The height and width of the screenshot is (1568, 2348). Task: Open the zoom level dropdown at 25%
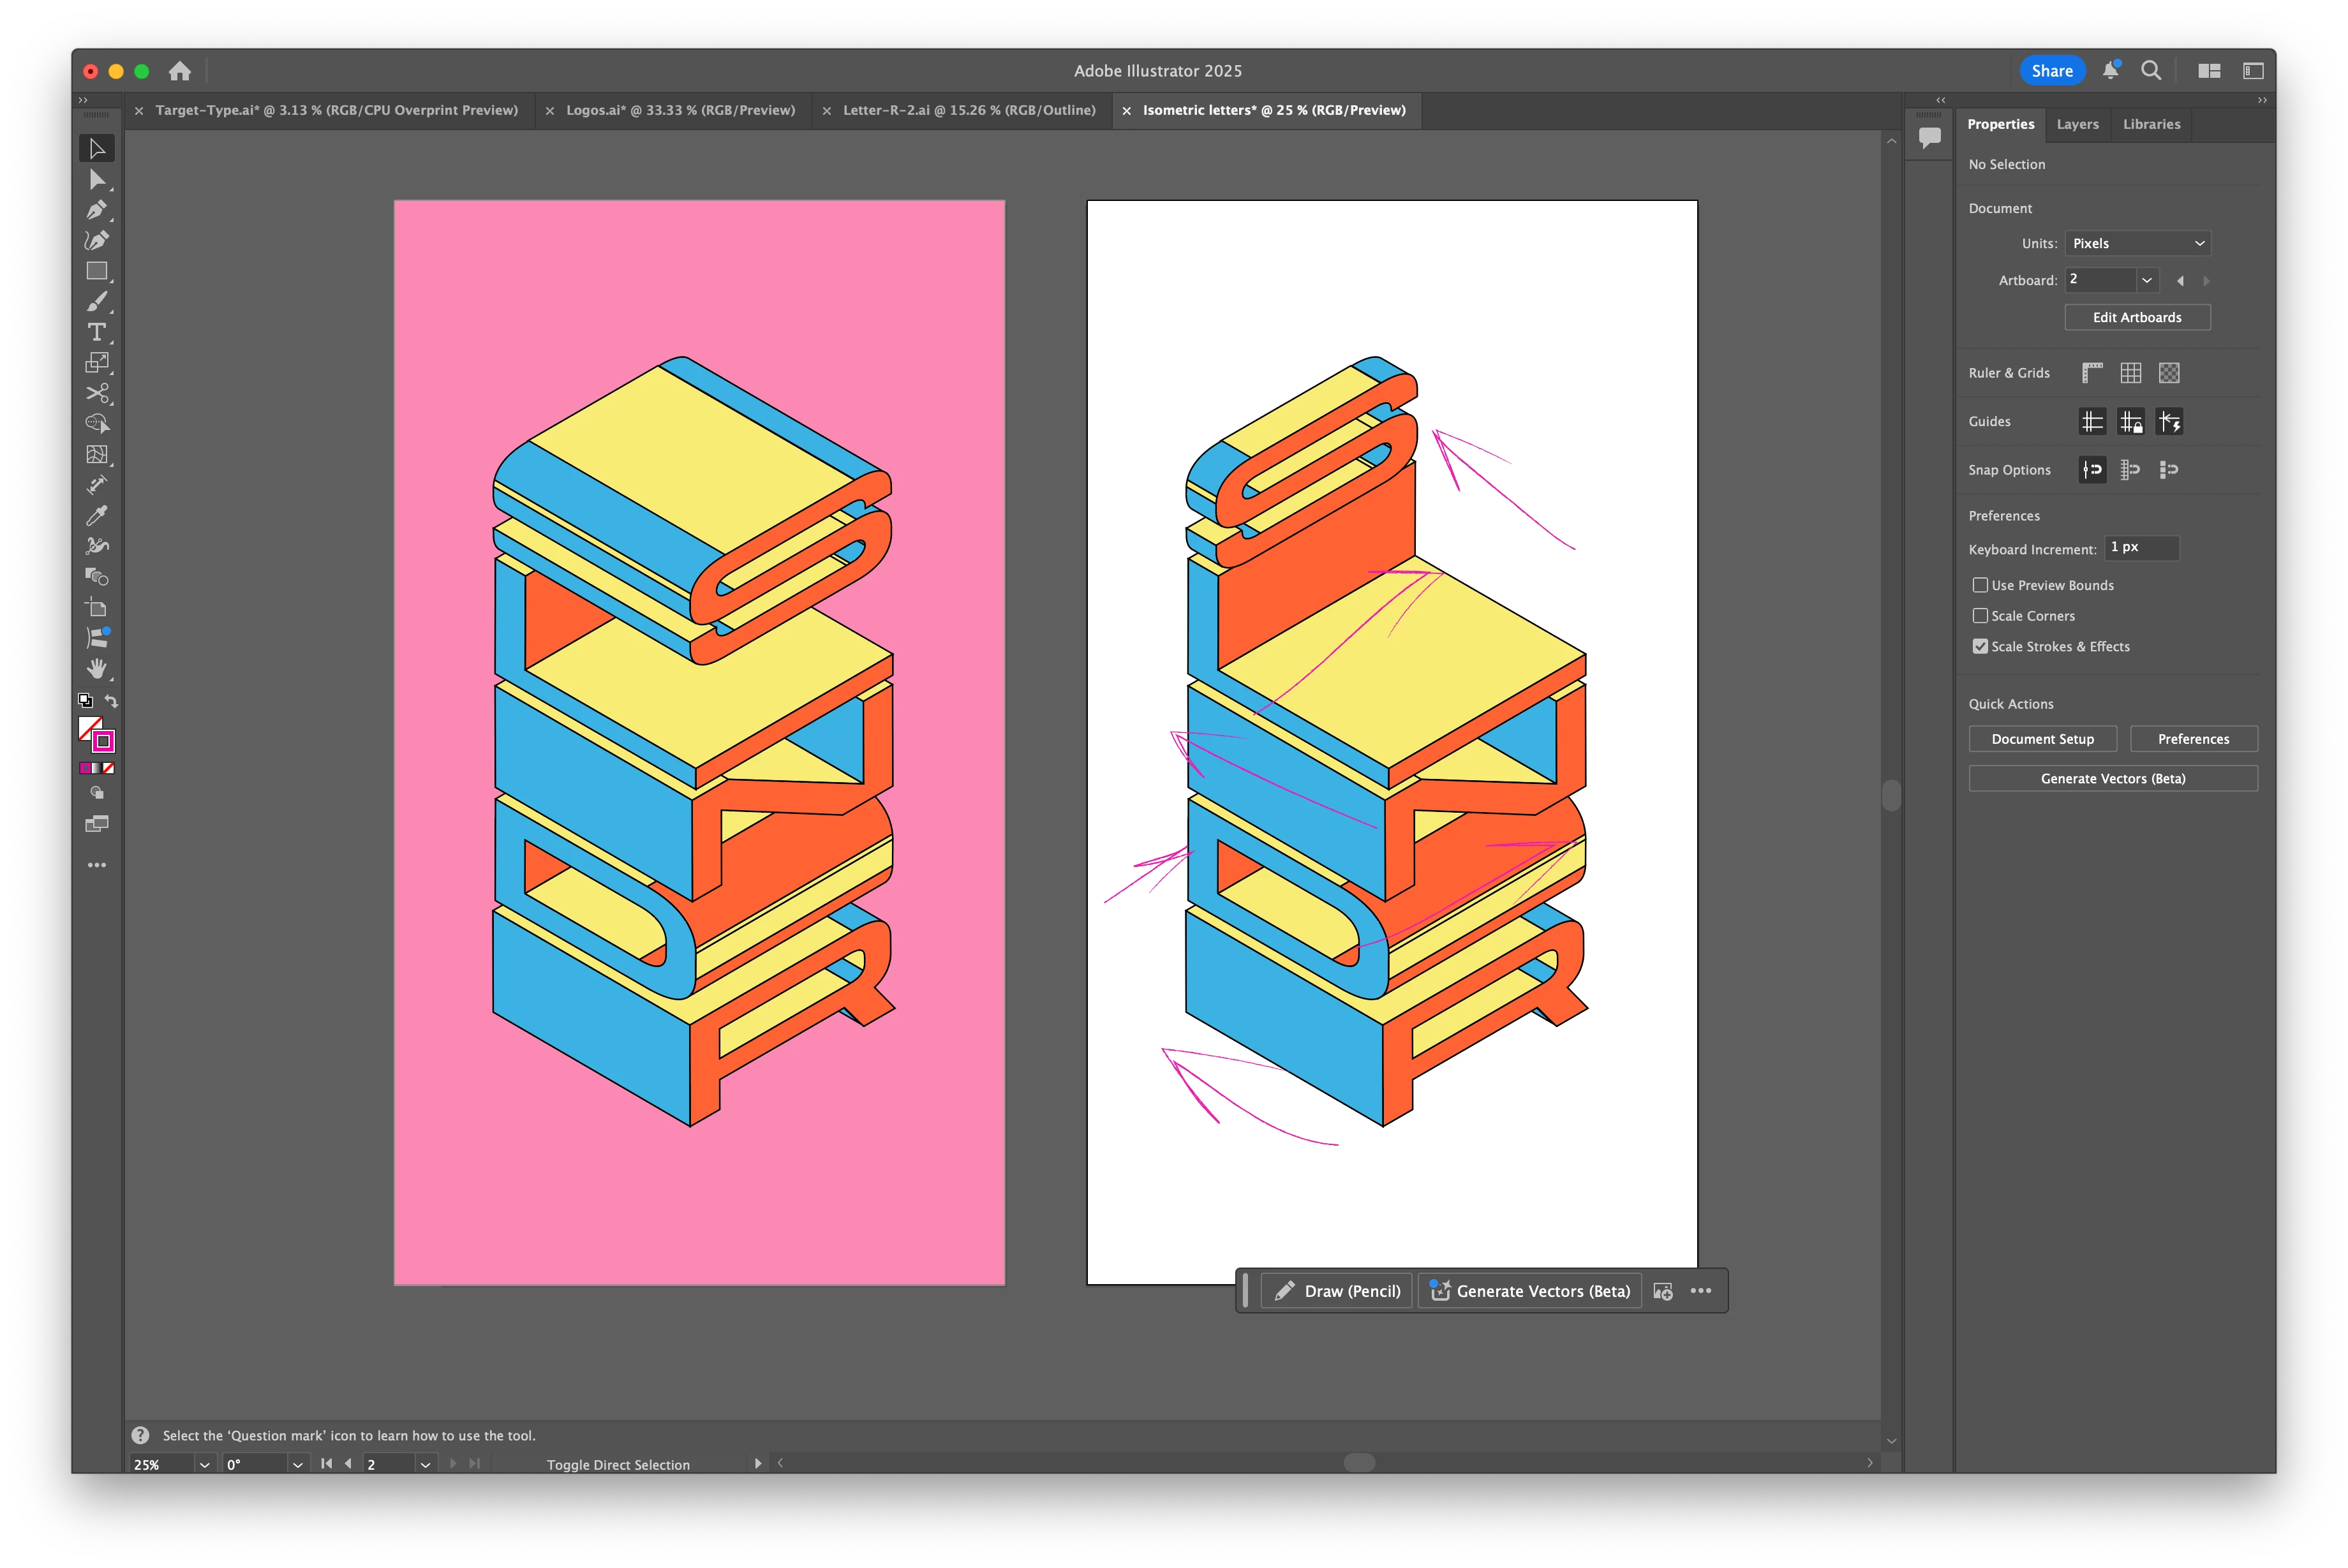tap(204, 1464)
